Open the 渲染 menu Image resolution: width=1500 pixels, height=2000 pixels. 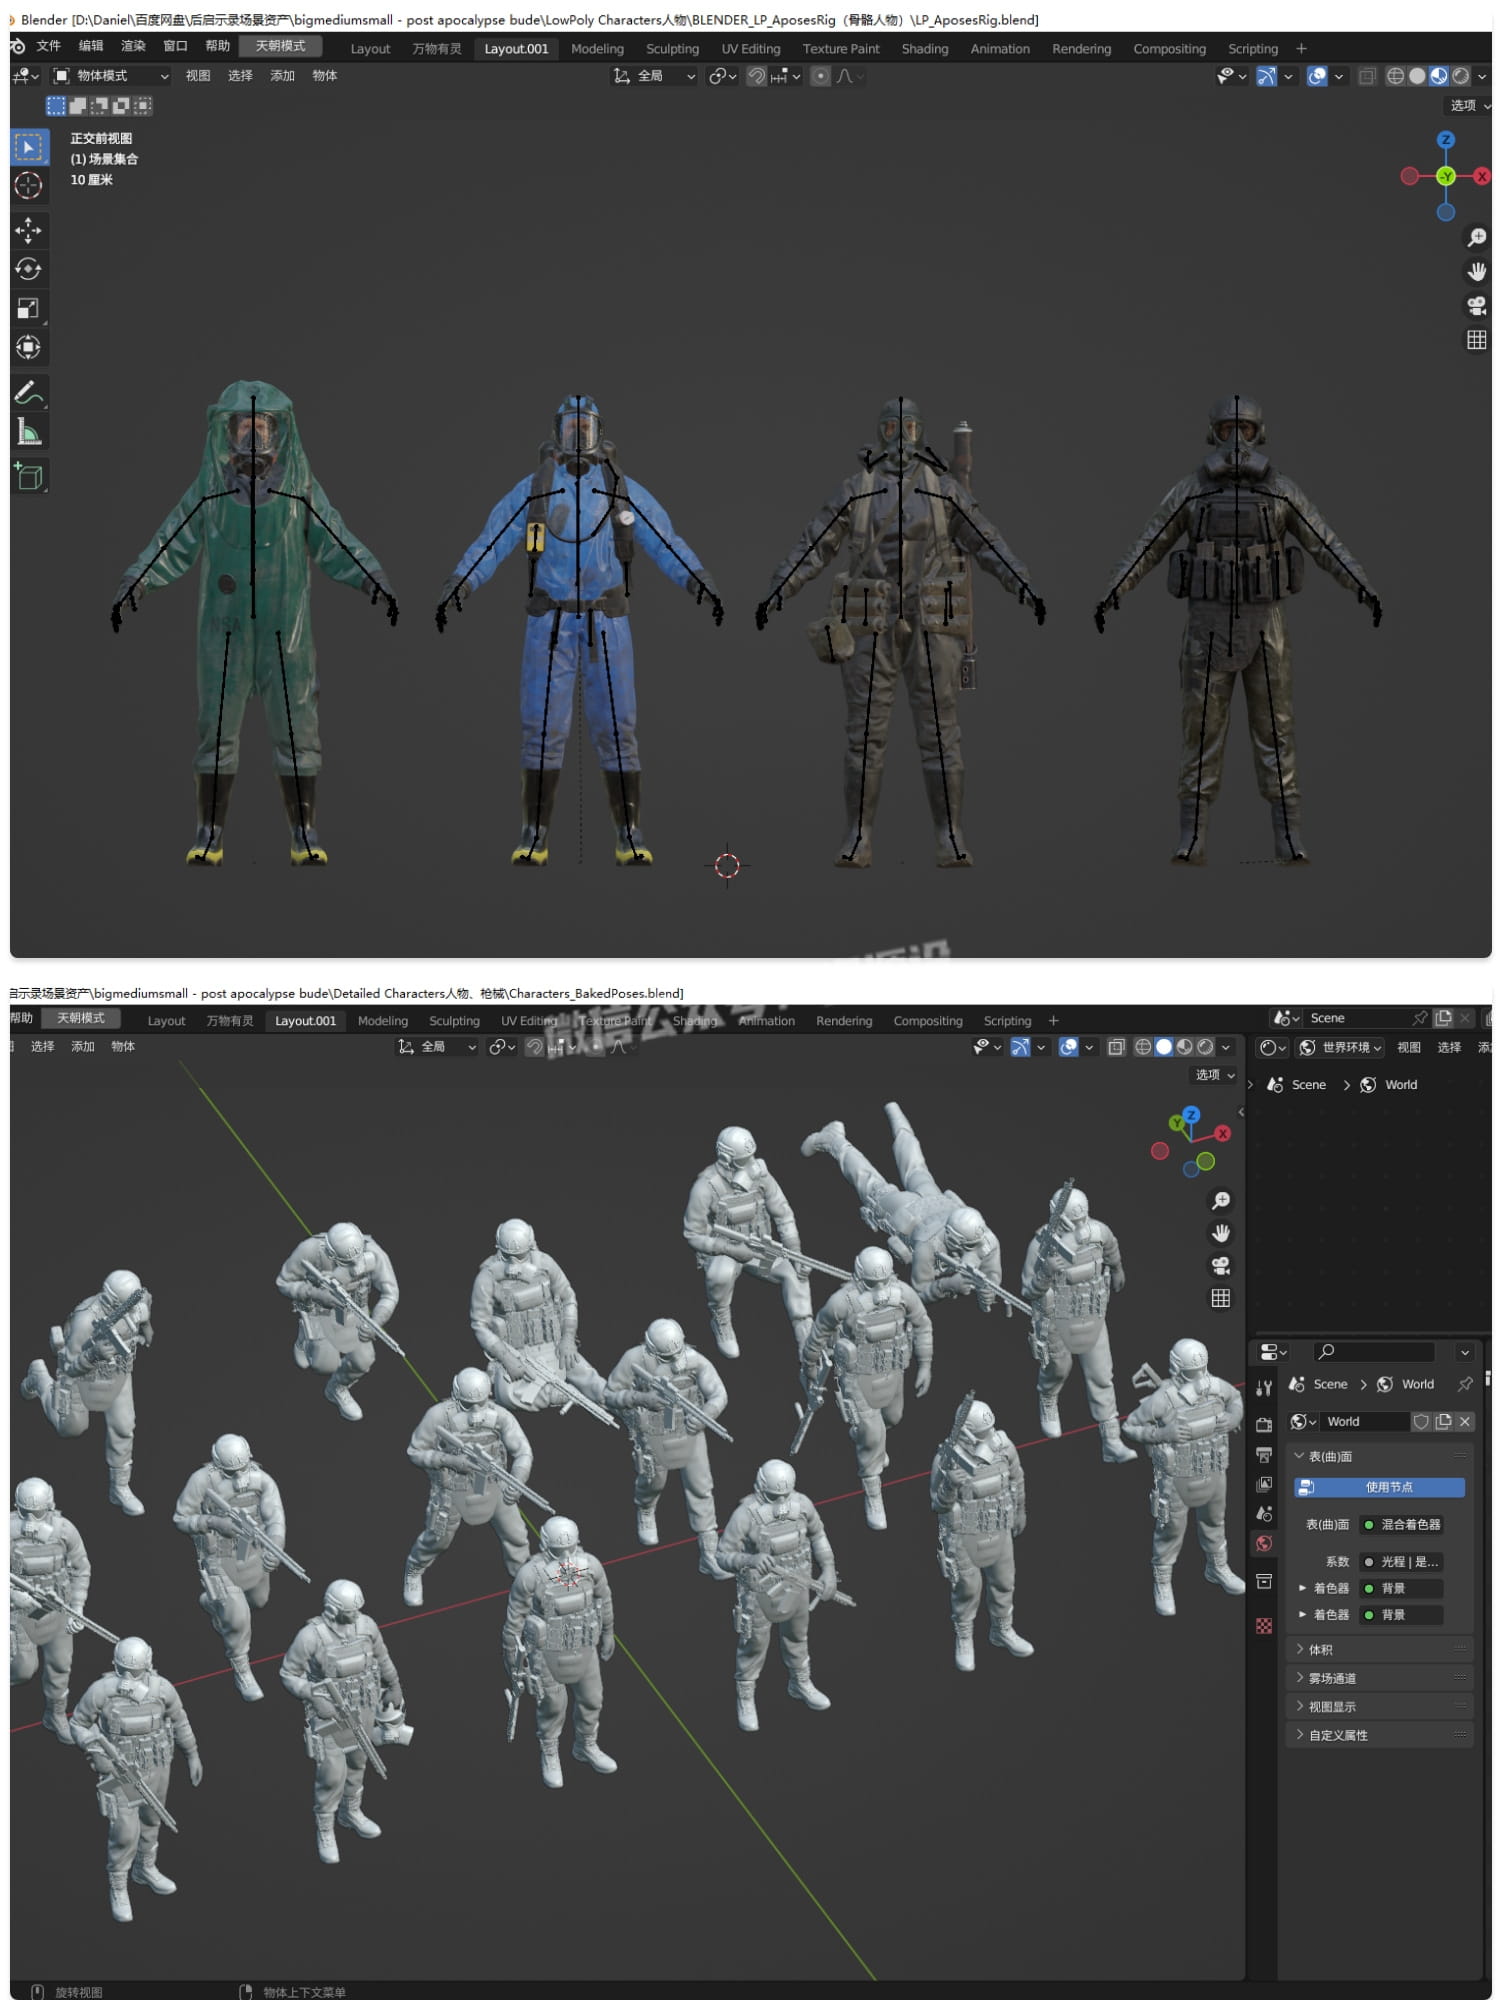(x=133, y=46)
